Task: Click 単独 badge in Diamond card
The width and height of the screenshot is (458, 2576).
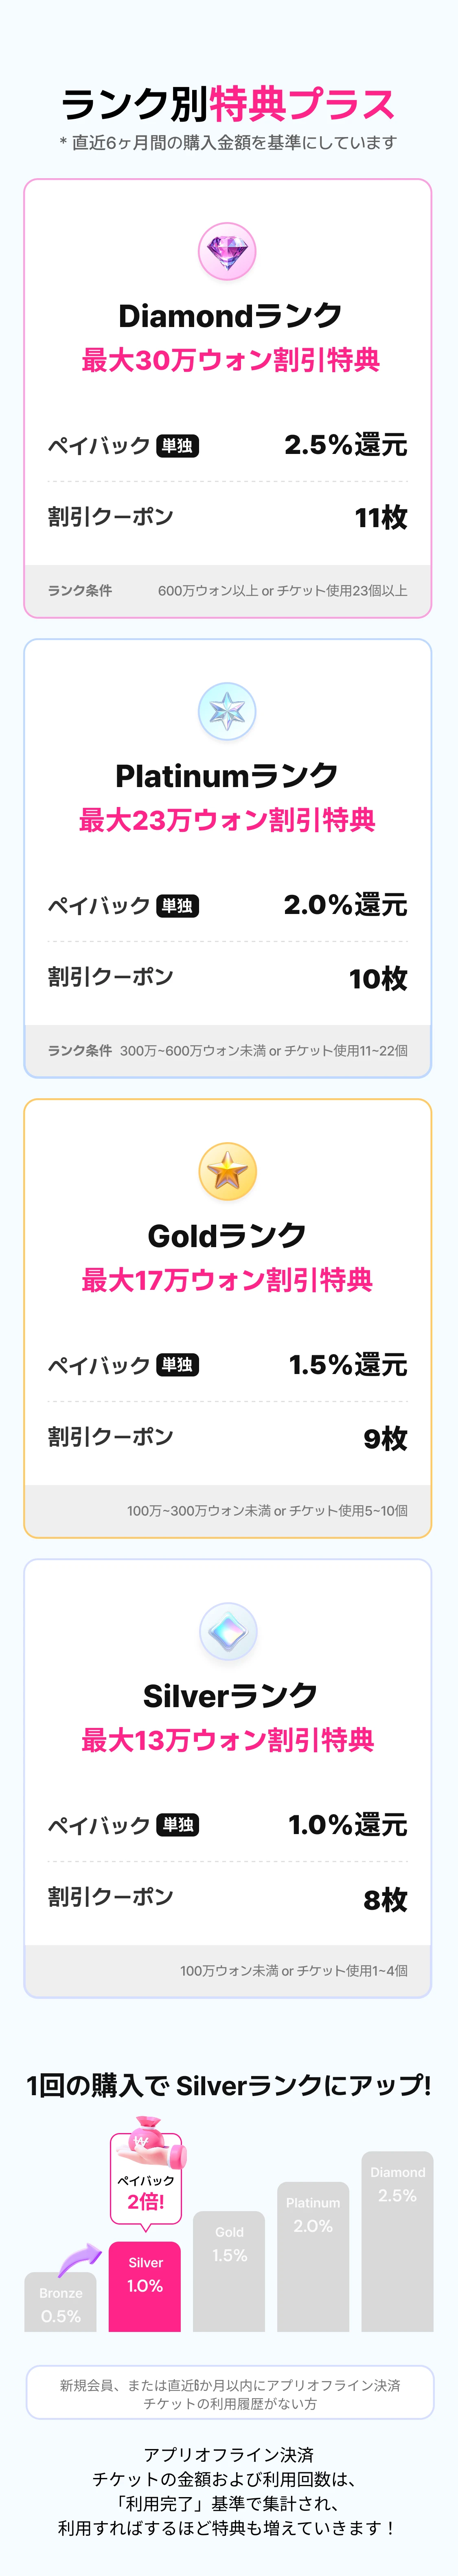Action: [178, 445]
